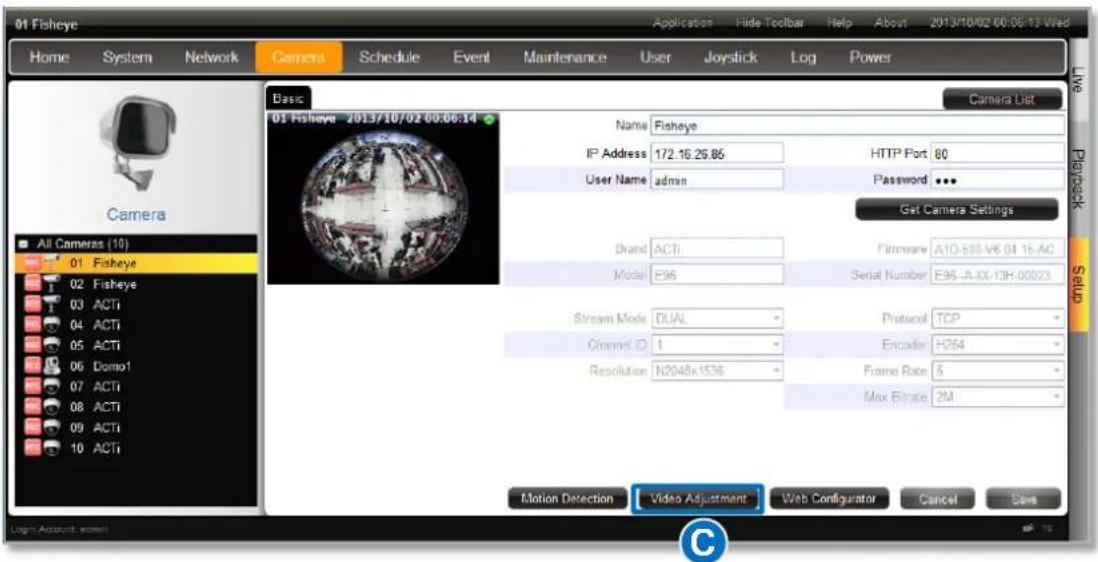Open the Network menu tab

(211, 57)
